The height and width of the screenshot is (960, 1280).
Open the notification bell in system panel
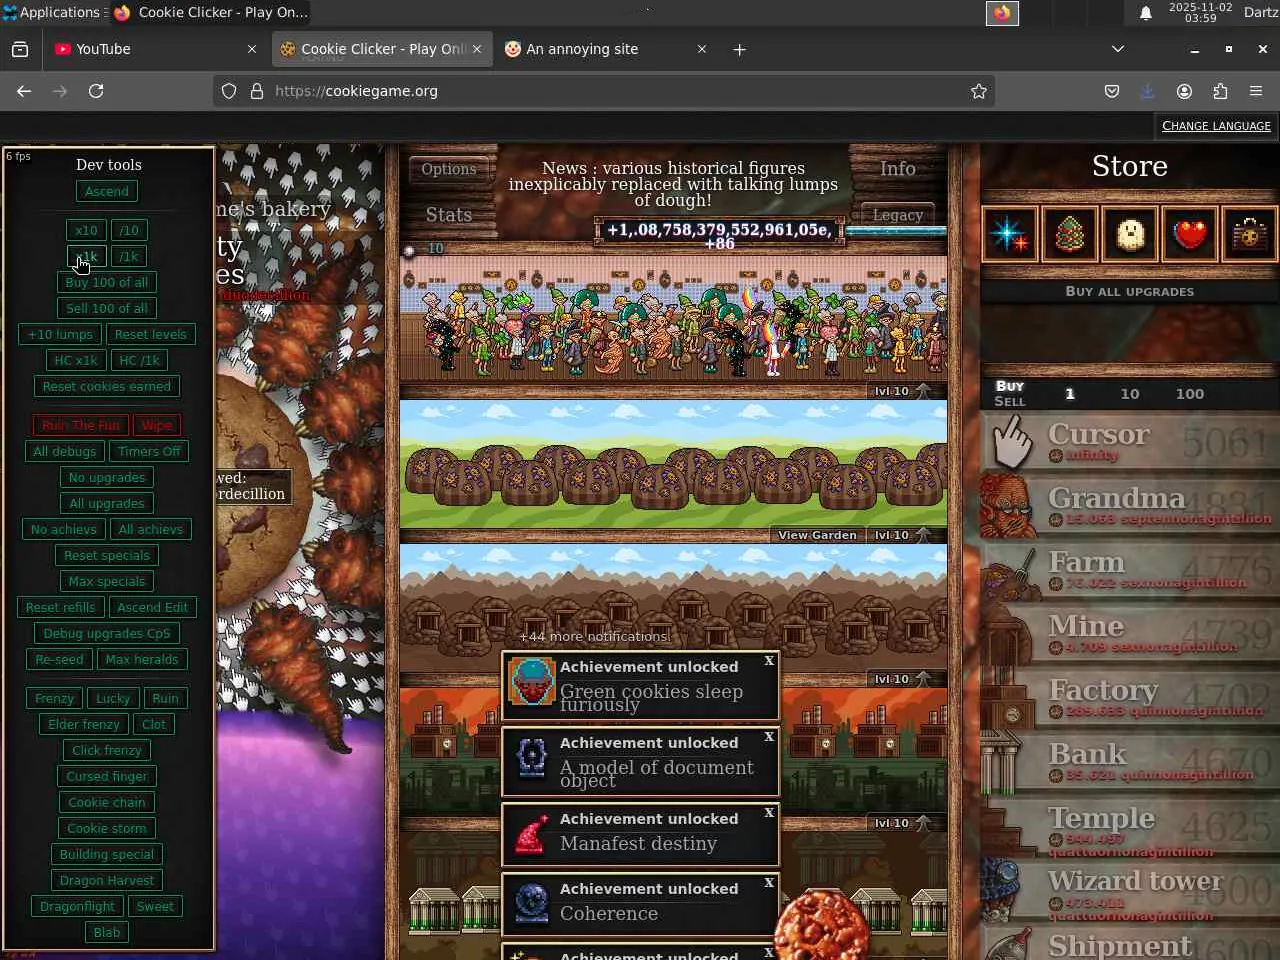(x=1146, y=13)
